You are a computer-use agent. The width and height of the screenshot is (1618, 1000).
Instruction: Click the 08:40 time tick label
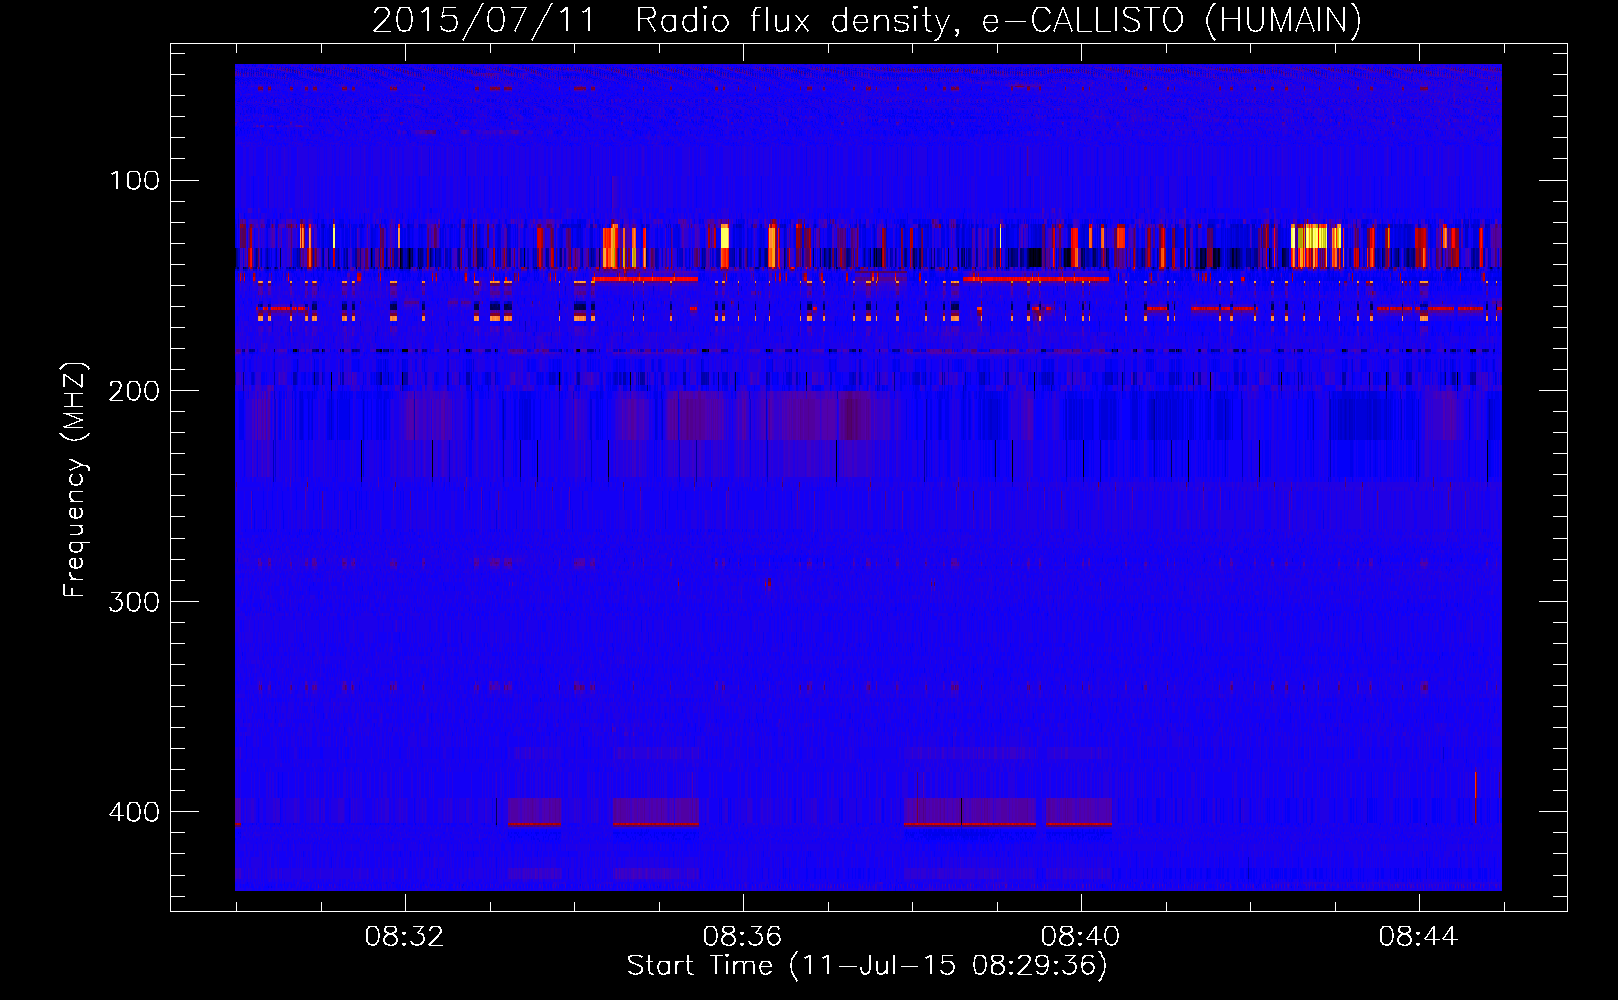1081,937
